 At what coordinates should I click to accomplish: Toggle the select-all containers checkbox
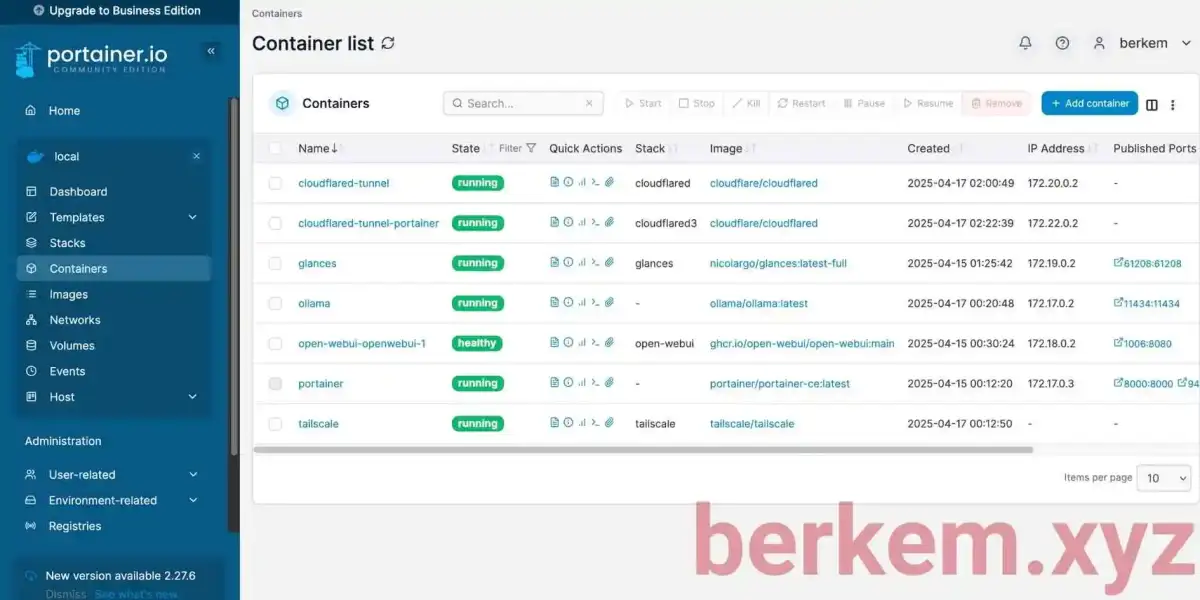(x=275, y=148)
